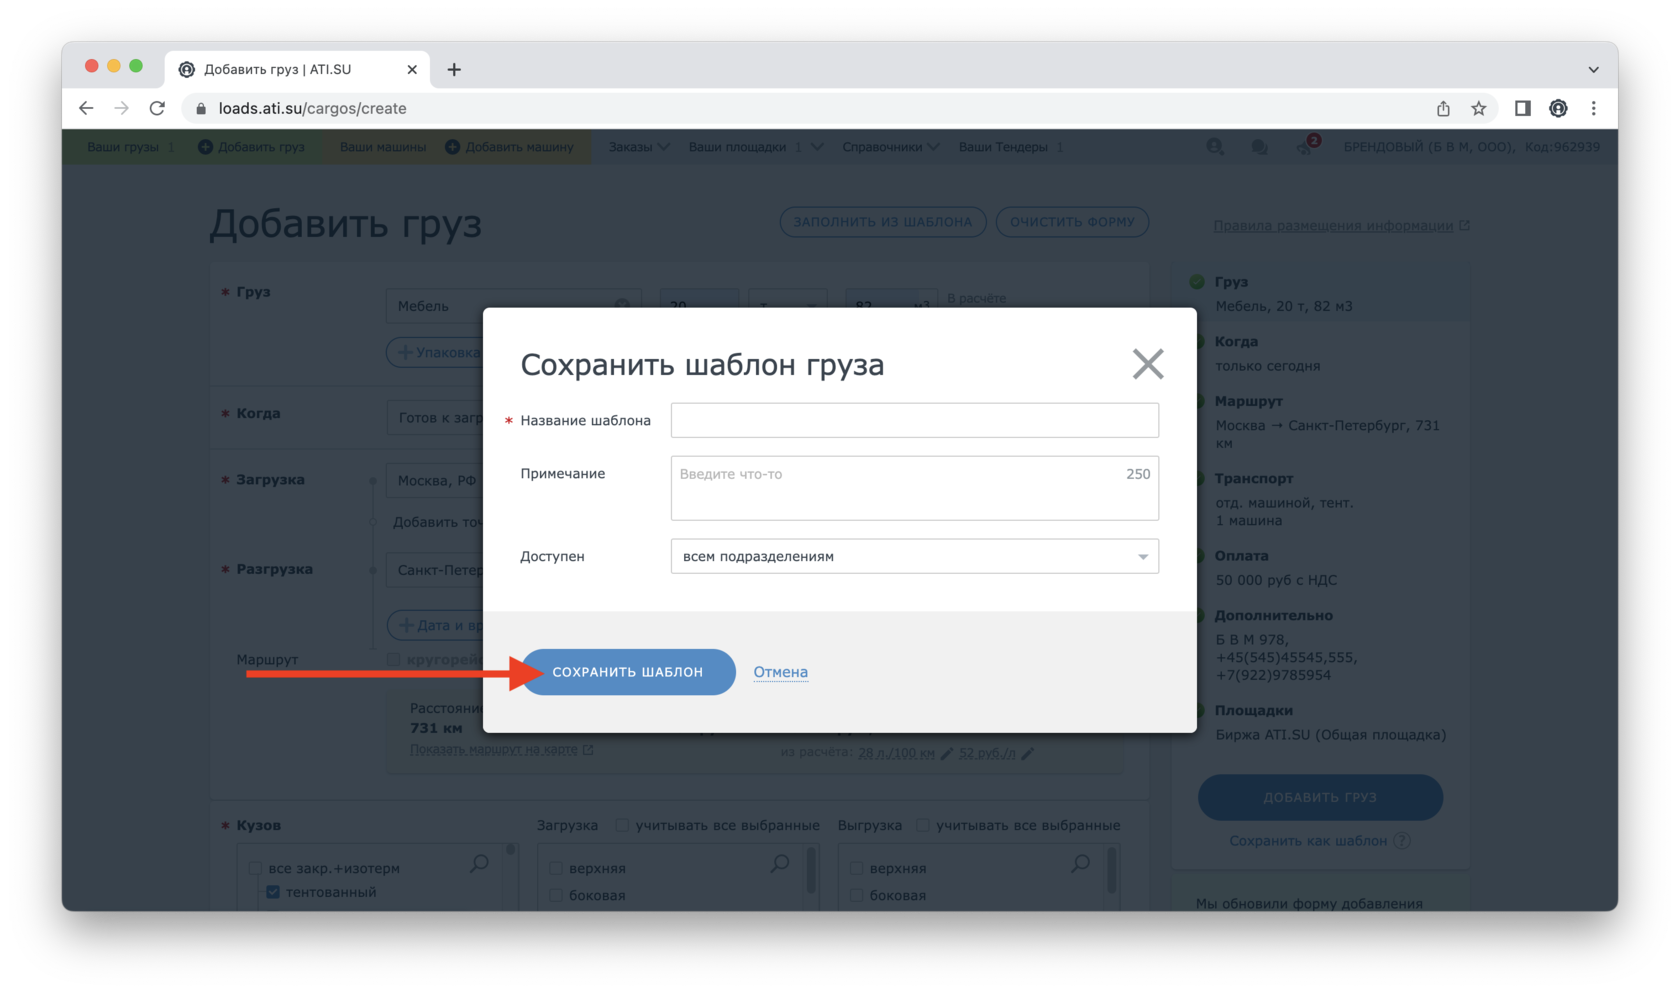The height and width of the screenshot is (993, 1680).
Task: Toggle Выгрузка учитывать все выбранные checkbox
Action: (x=923, y=825)
